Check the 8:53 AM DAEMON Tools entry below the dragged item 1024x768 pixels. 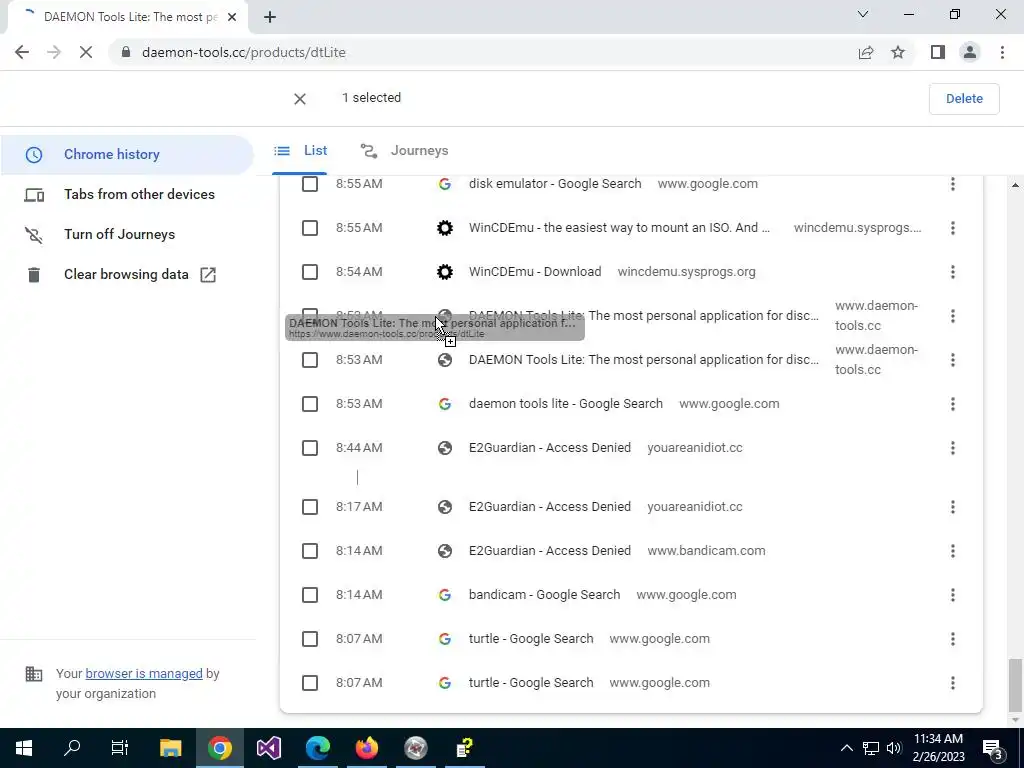[x=310, y=360]
